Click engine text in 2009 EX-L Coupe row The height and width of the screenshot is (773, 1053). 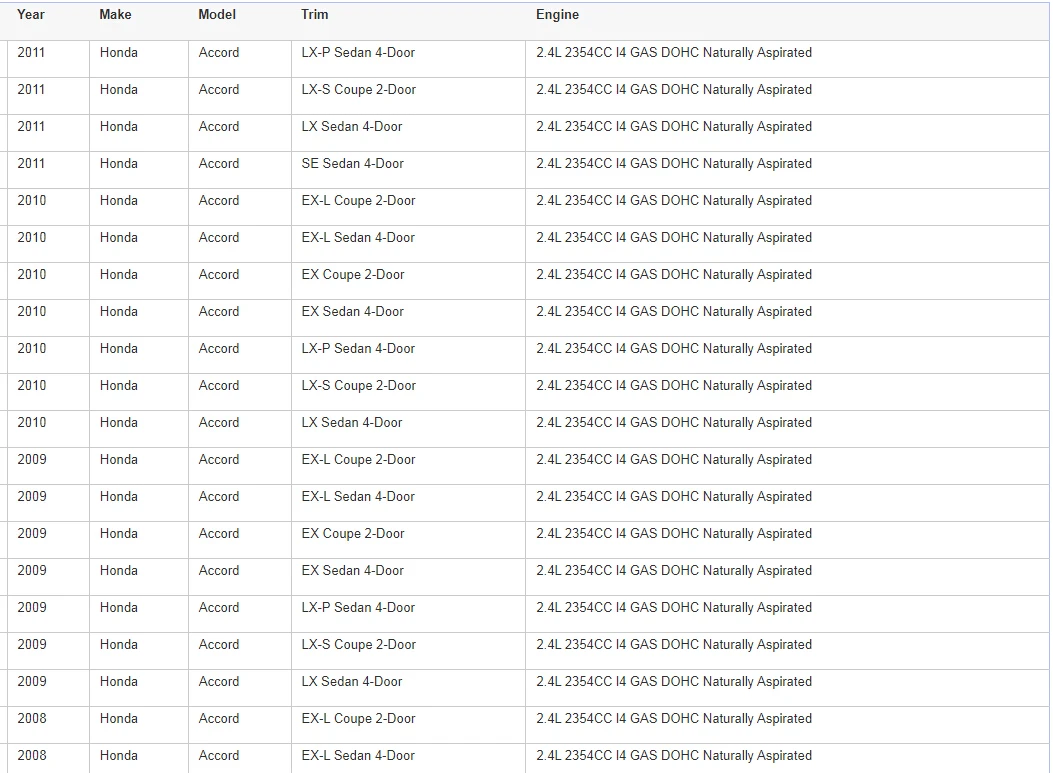tap(674, 459)
